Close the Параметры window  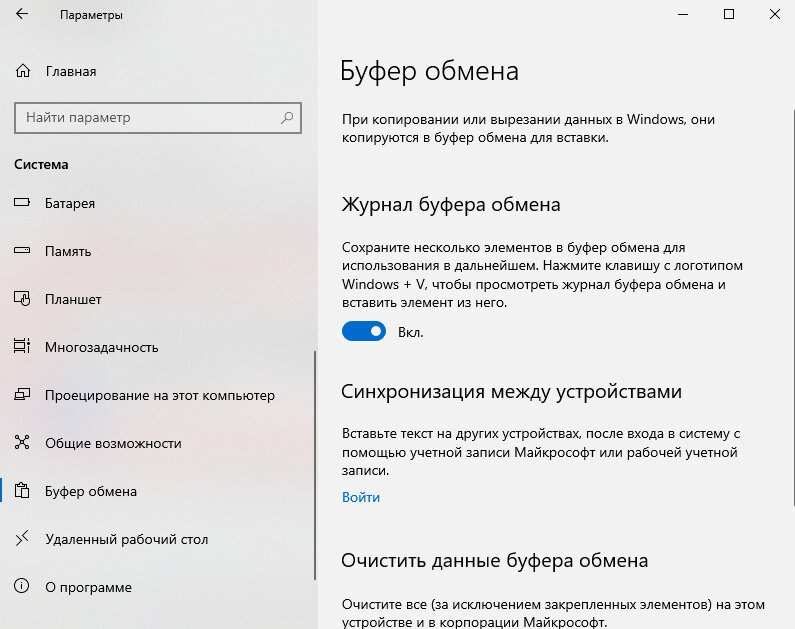(x=774, y=14)
